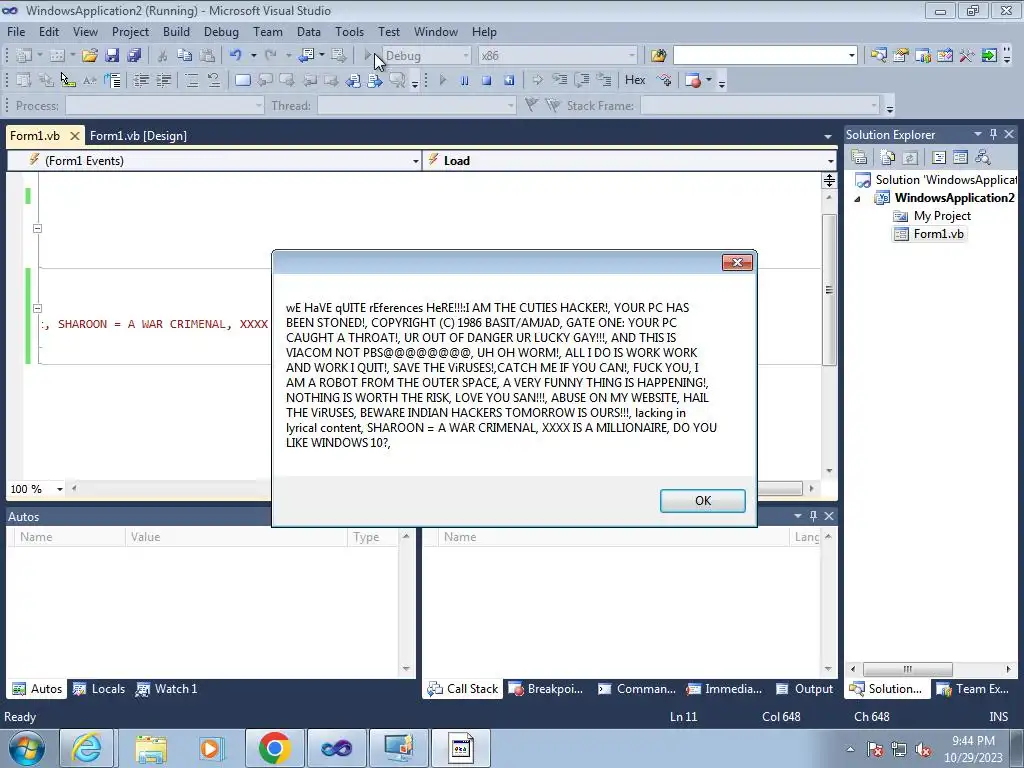The height and width of the screenshot is (768, 1024).
Task: Open the Tools menu
Action: click(349, 31)
